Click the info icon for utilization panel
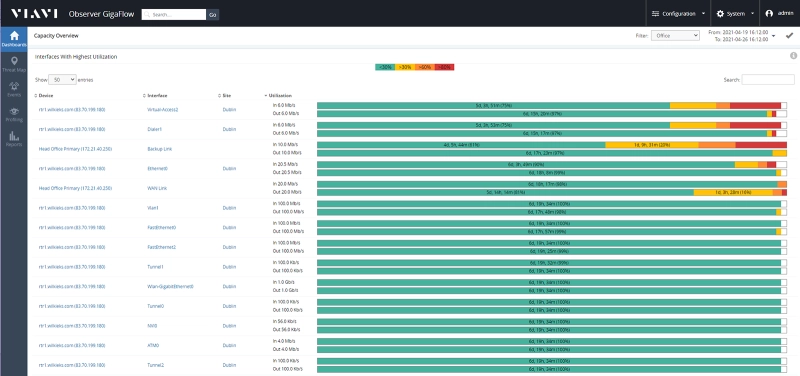This screenshot has width=800, height=376. pyautogui.click(x=793, y=56)
